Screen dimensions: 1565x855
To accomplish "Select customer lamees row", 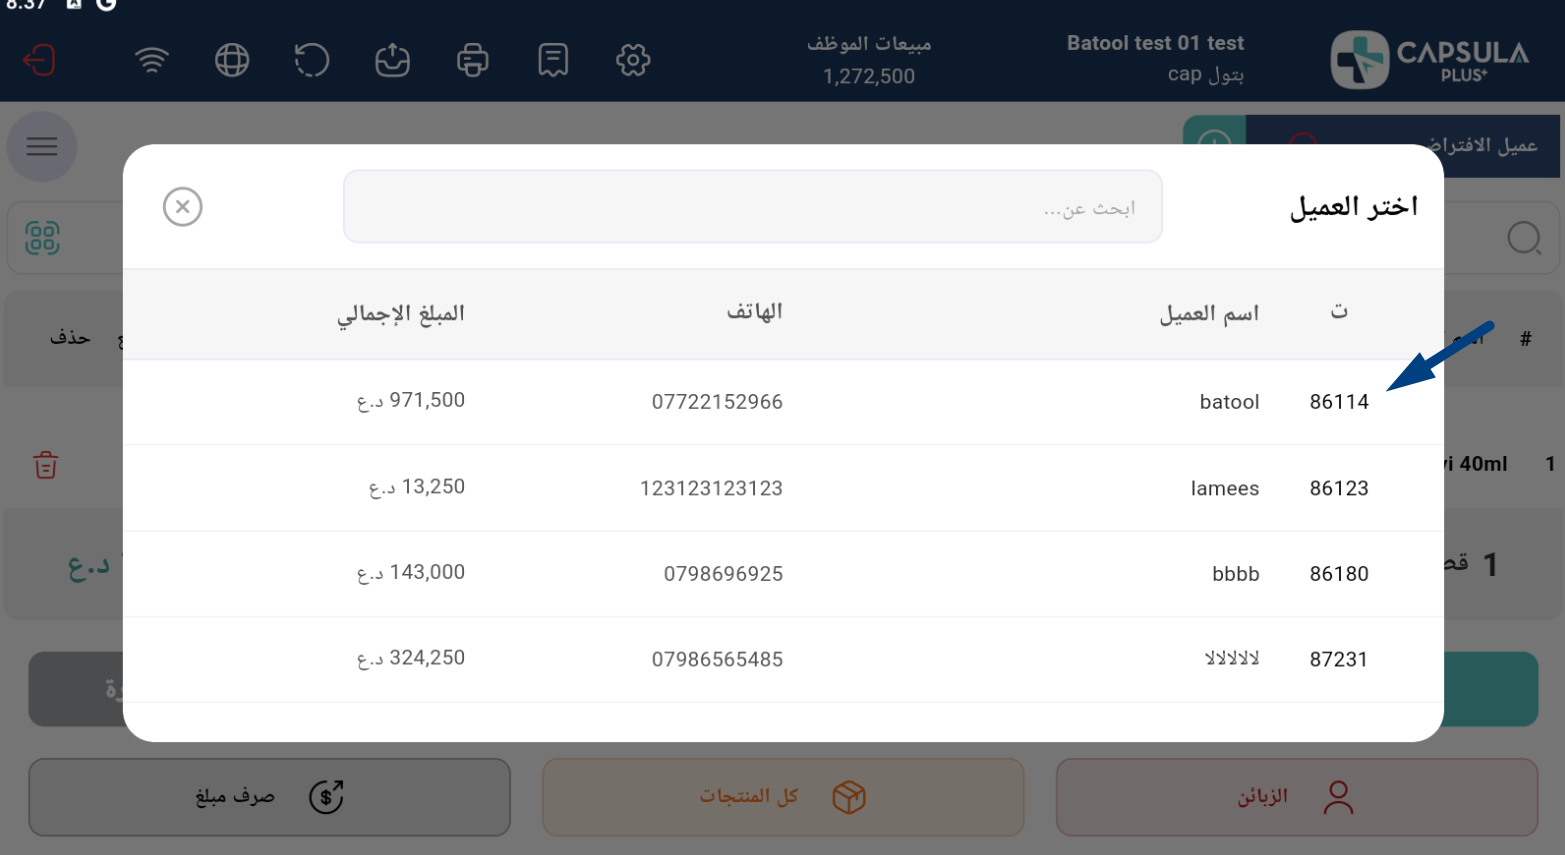I will [x=783, y=488].
